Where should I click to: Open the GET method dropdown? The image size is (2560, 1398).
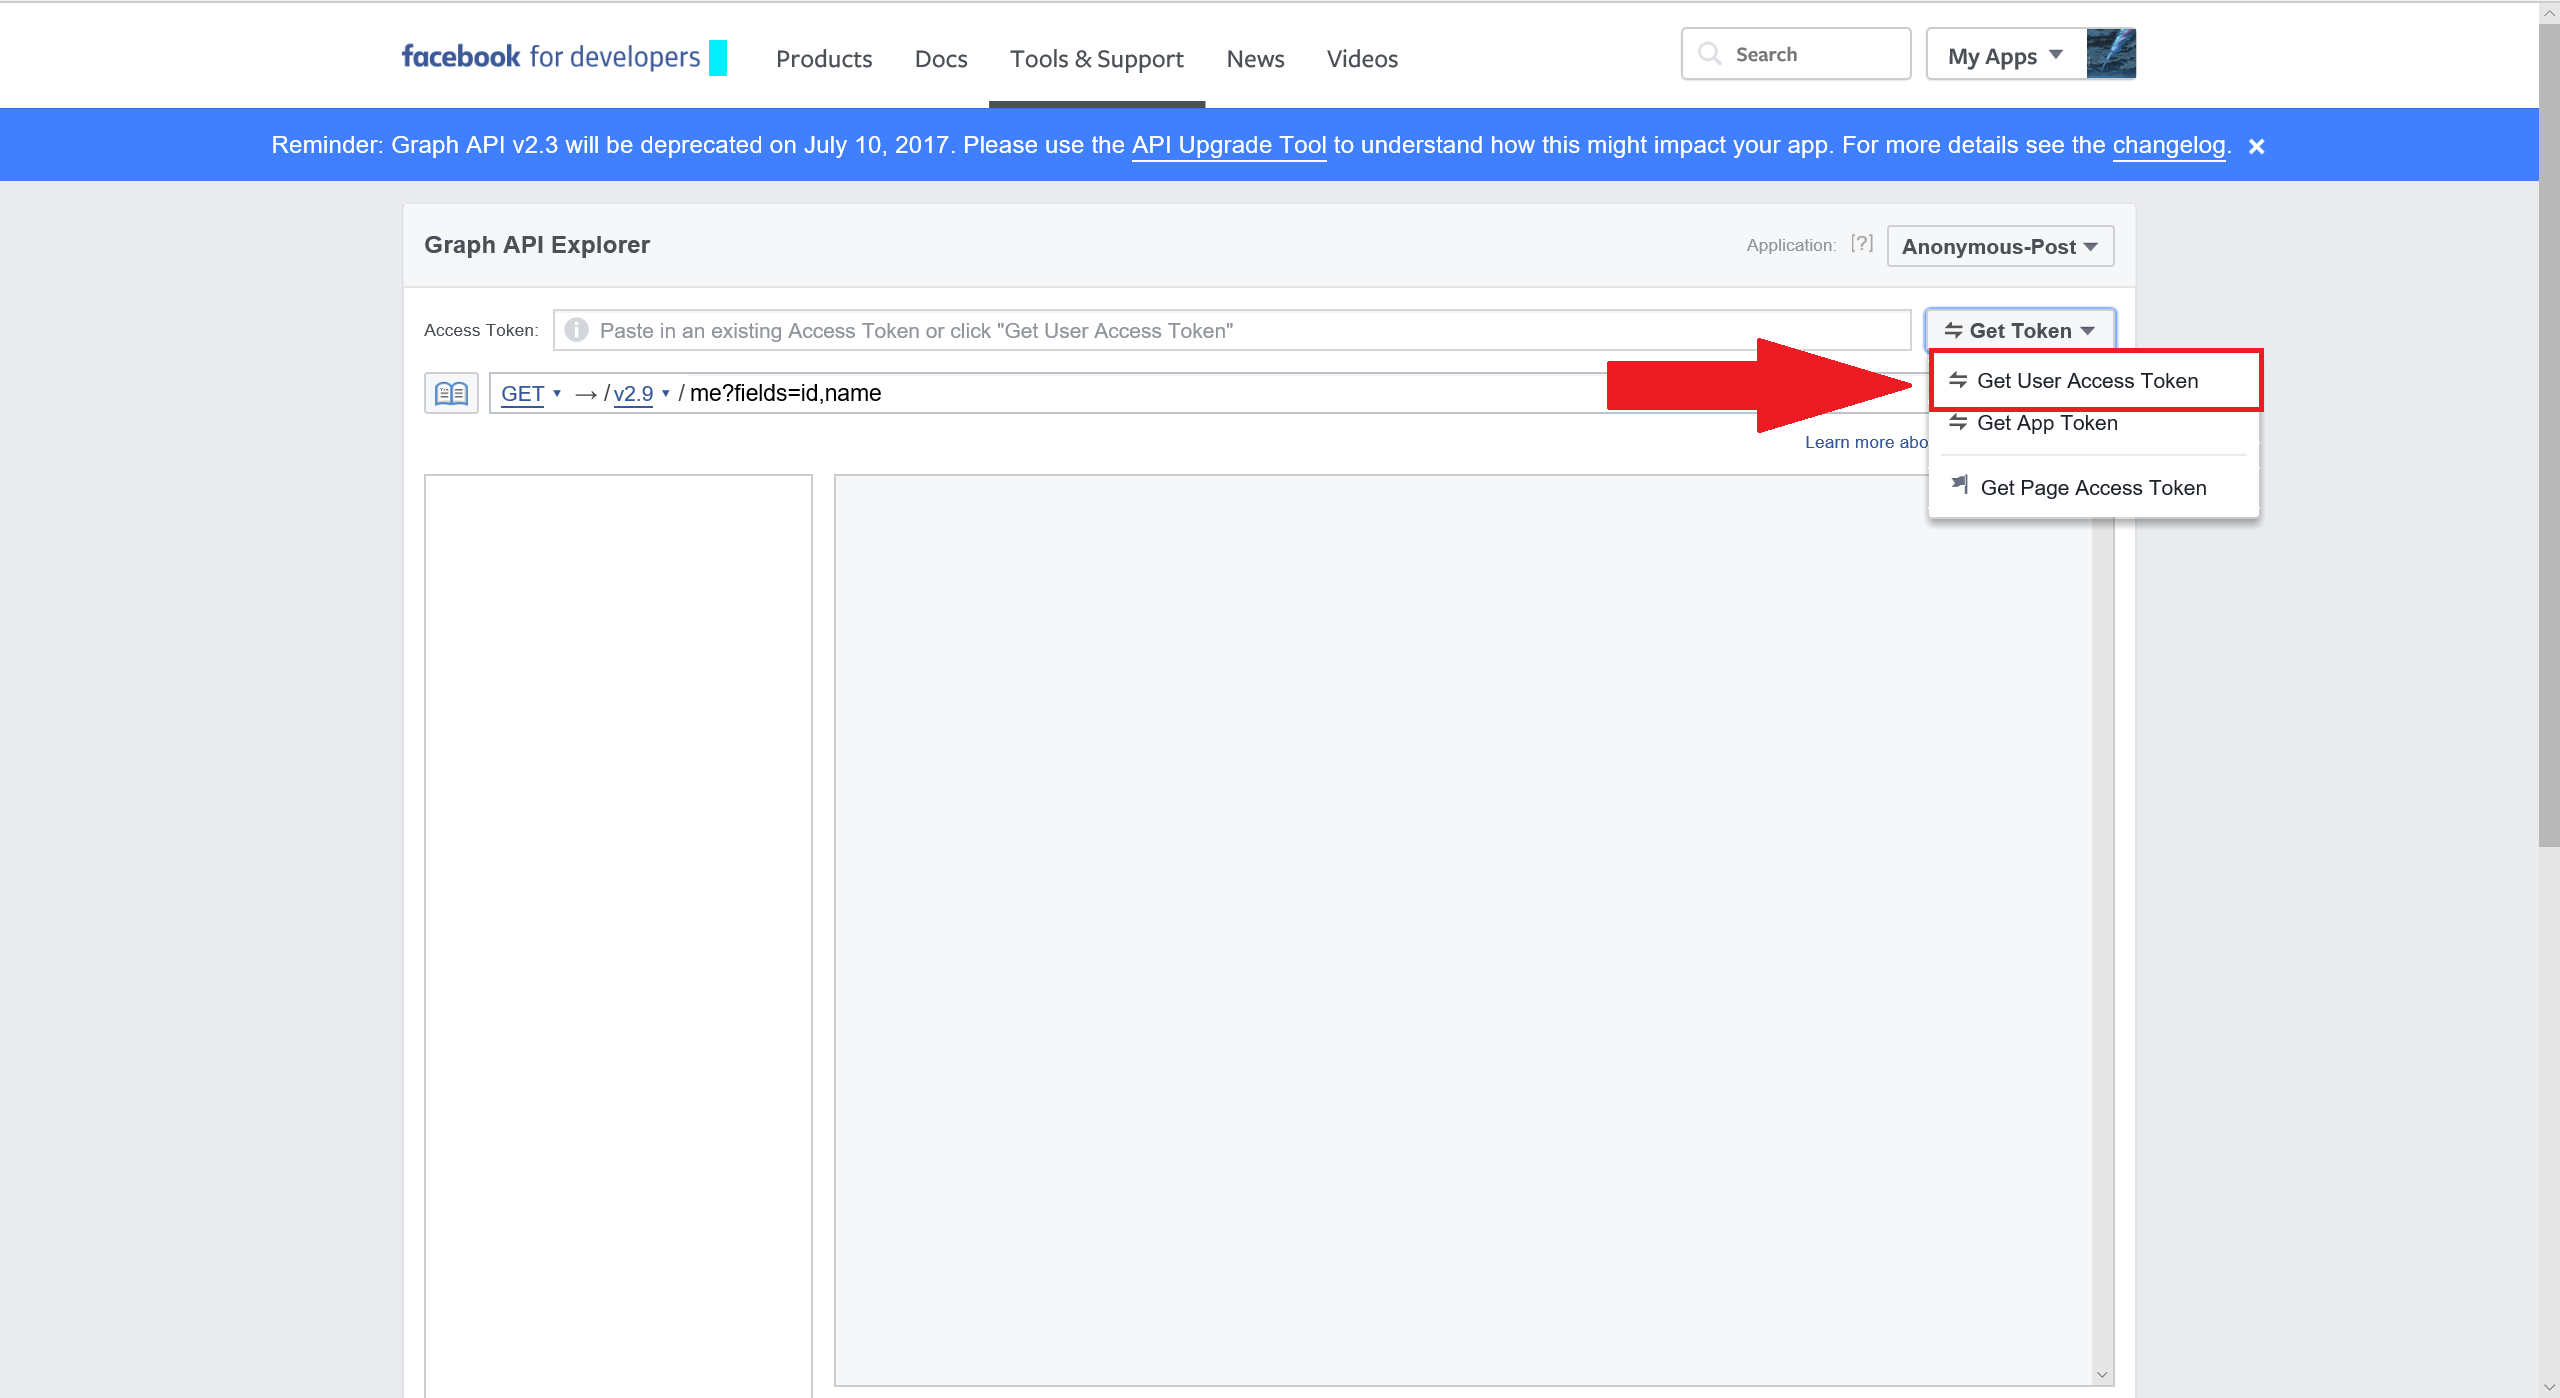(x=530, y=394)
